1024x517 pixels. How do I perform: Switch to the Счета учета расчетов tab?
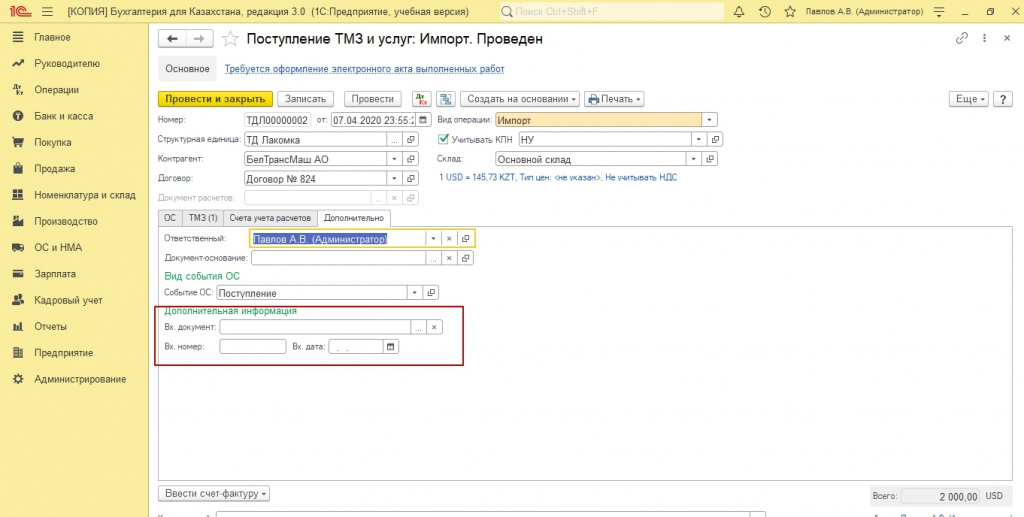(x=270, y=218)
